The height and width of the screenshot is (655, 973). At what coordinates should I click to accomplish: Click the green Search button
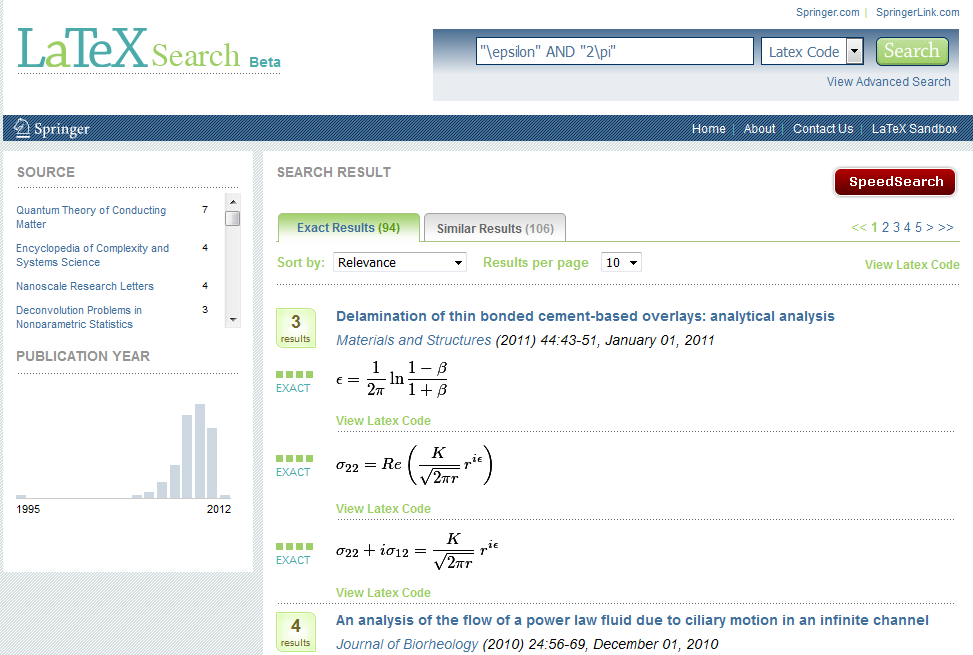click(912, 51)
